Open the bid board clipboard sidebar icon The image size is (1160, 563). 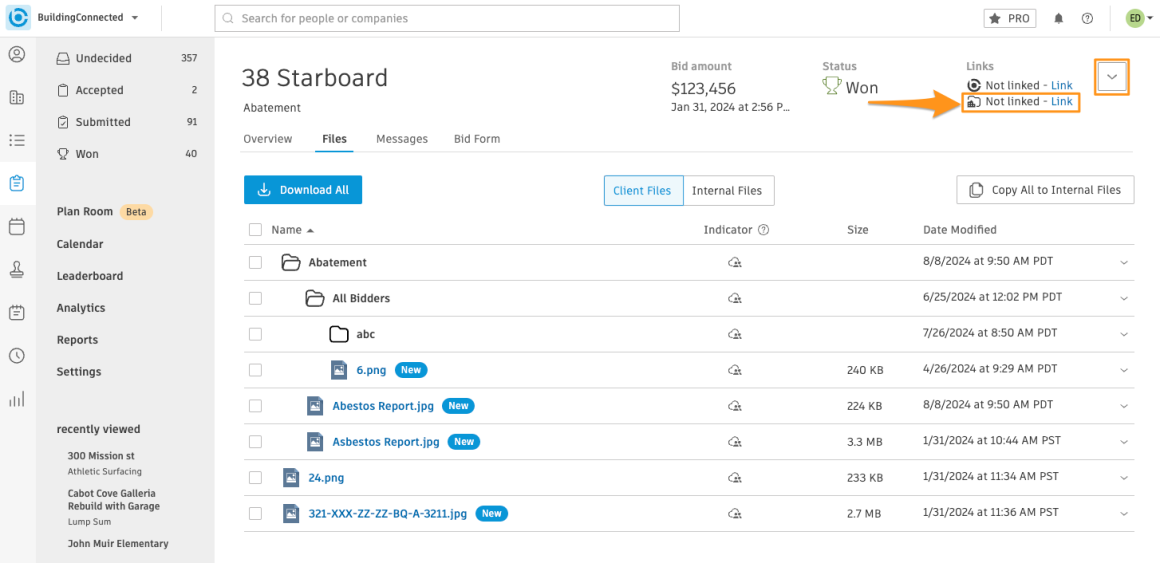click(16, 183)
